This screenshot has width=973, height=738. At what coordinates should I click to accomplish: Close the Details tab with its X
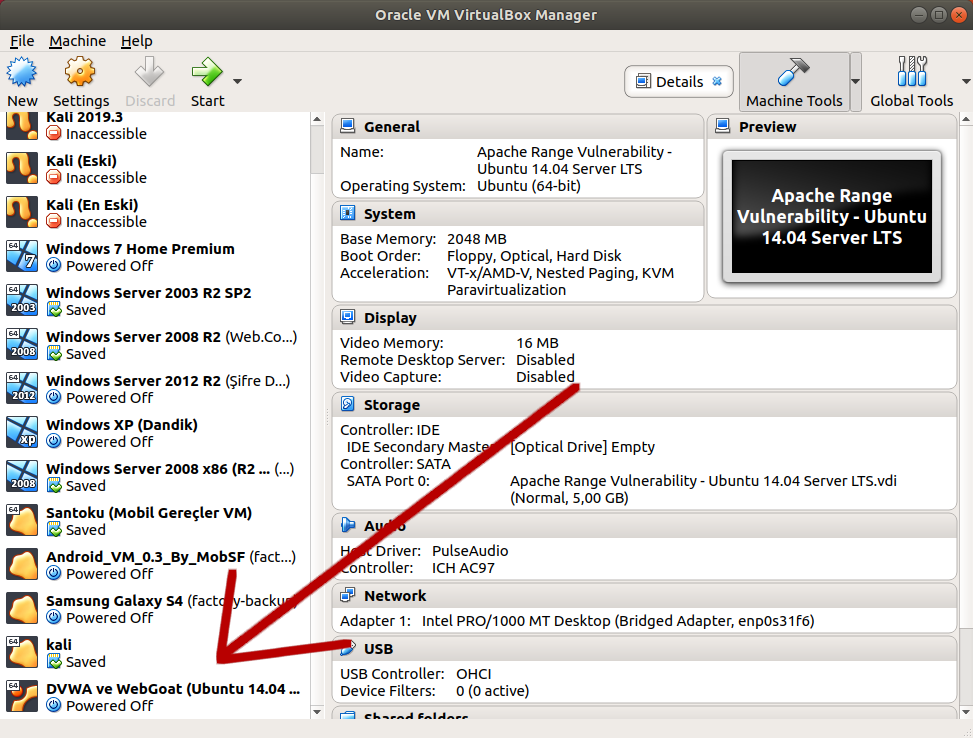(x=717, y=81)
